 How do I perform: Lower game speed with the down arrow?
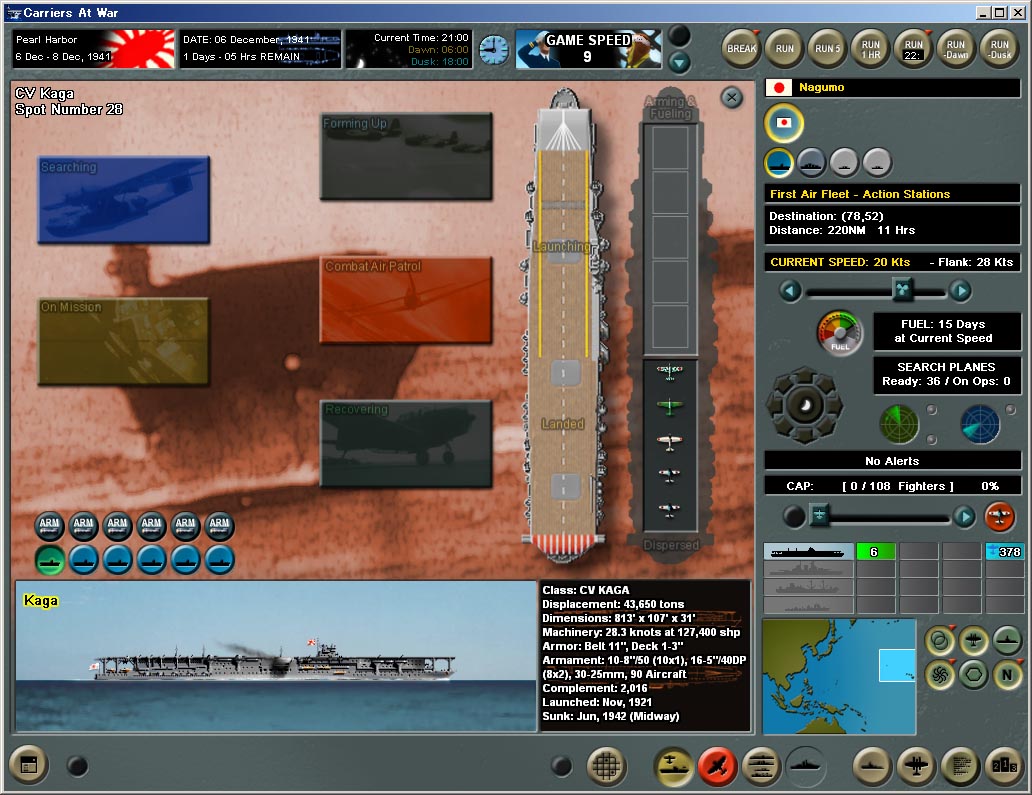click(679, 63)
